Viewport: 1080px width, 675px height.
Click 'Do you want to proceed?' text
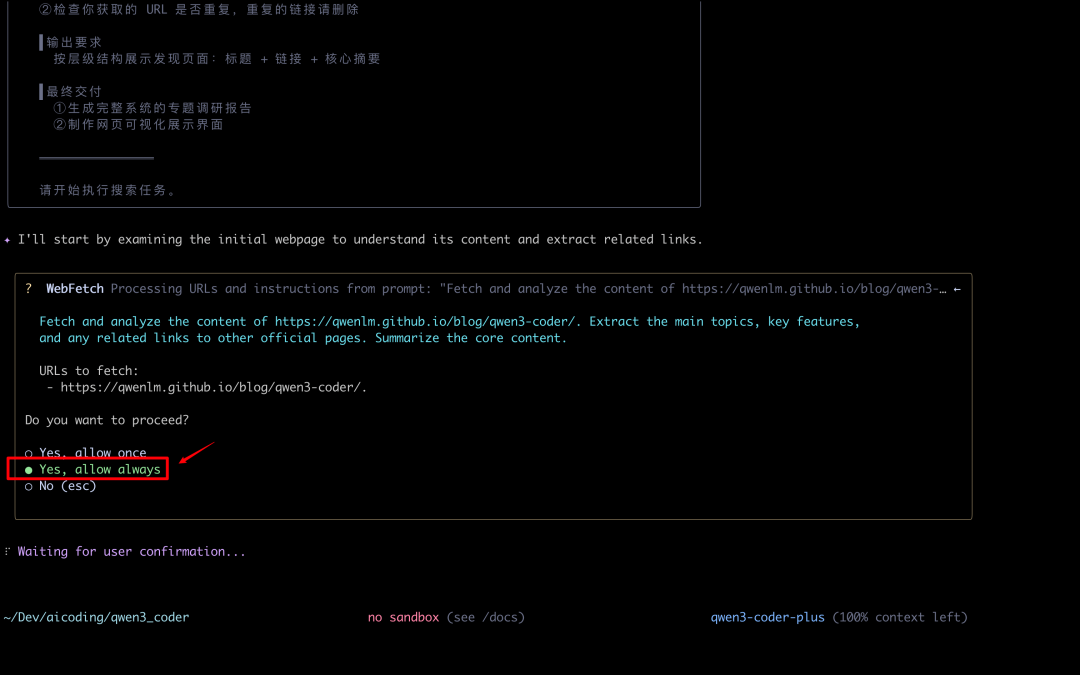pos(107,419)
